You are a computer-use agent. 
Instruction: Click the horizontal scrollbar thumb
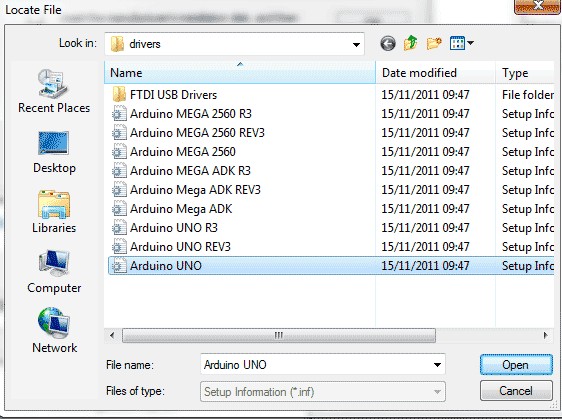[x=279, y=336]
